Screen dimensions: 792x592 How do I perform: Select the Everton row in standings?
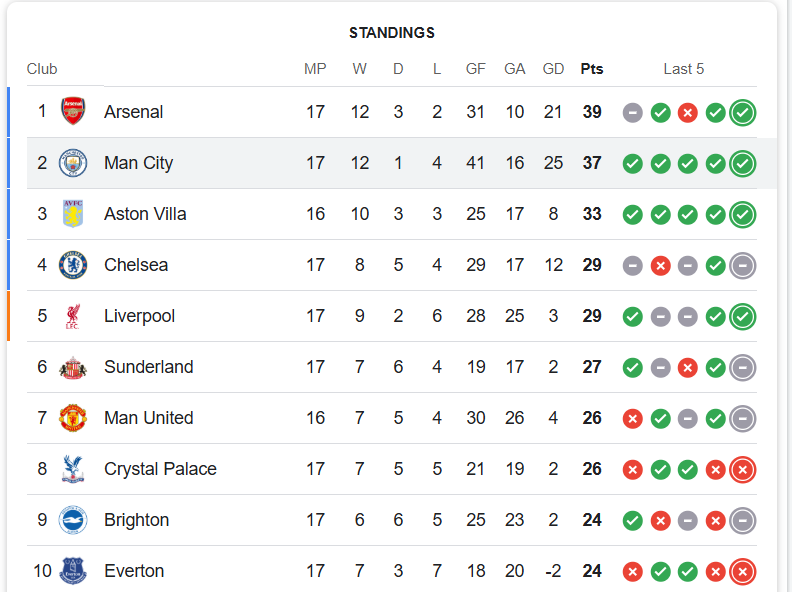(400, 571)
